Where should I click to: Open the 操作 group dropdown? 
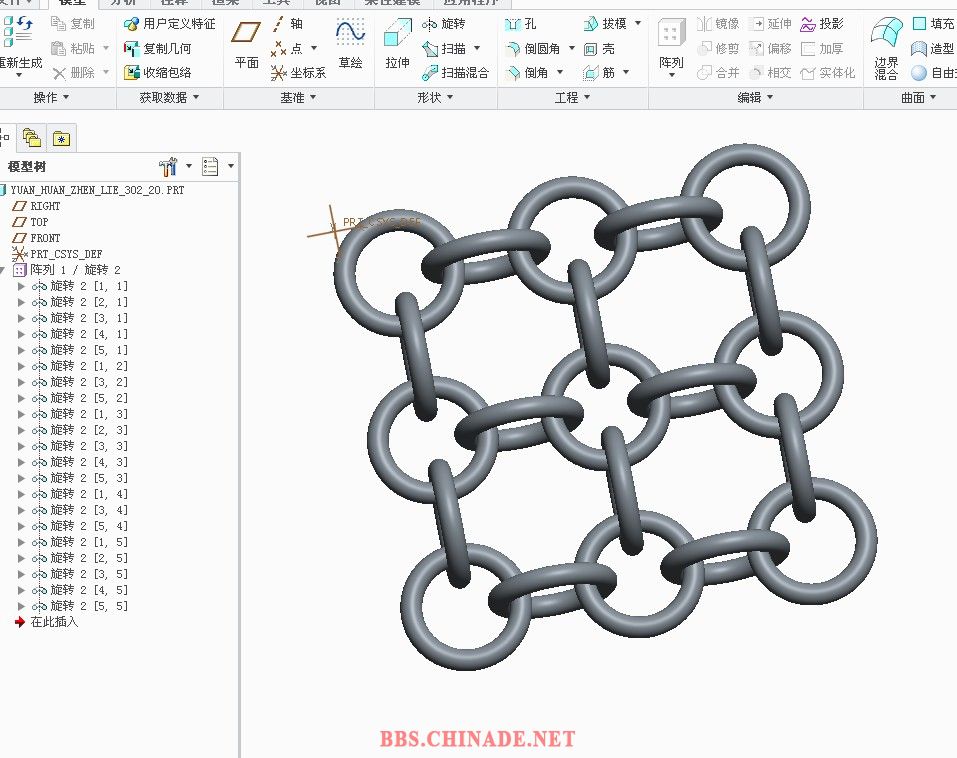coord(51,97)
